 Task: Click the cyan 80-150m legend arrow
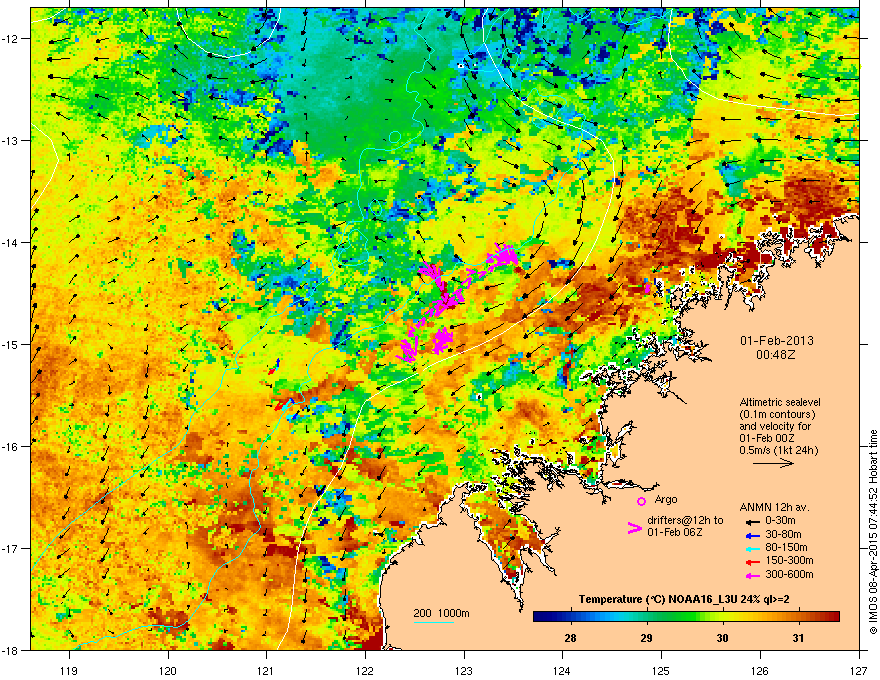(x=752, y=549)
